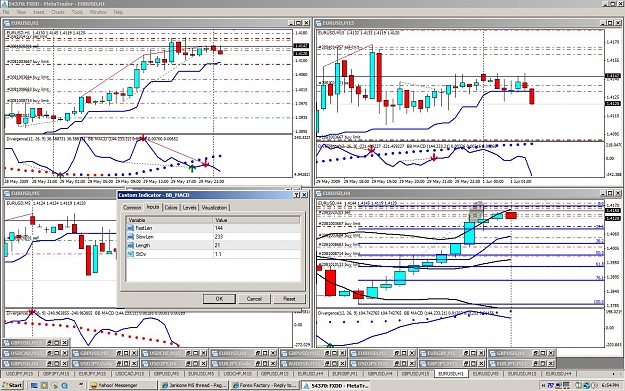Select the SlowLen value 233 cell

click(256, 237)
